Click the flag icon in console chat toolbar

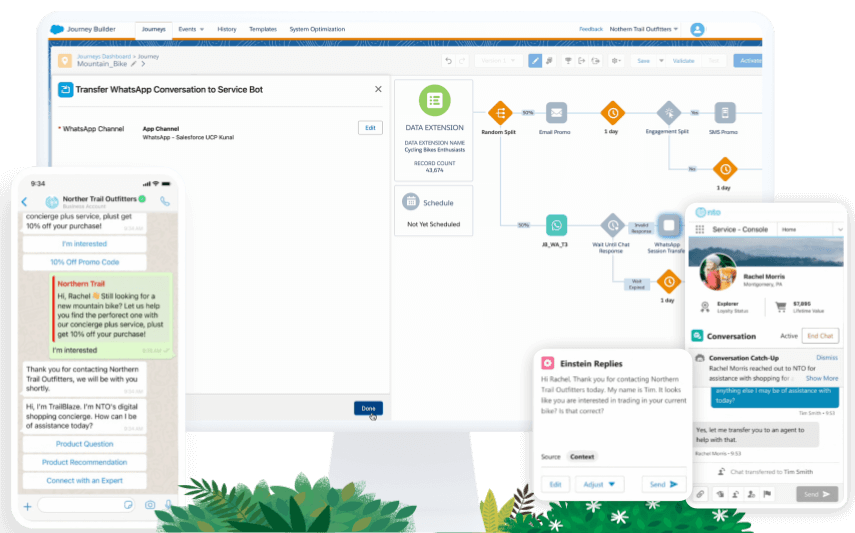pos(767,494)
